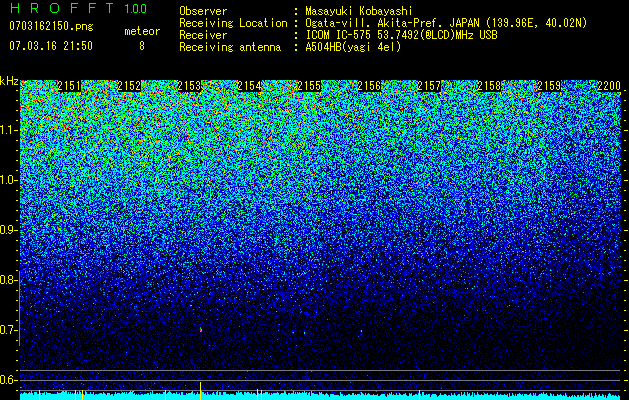Click the 0.9 kHz axis label

8,230
